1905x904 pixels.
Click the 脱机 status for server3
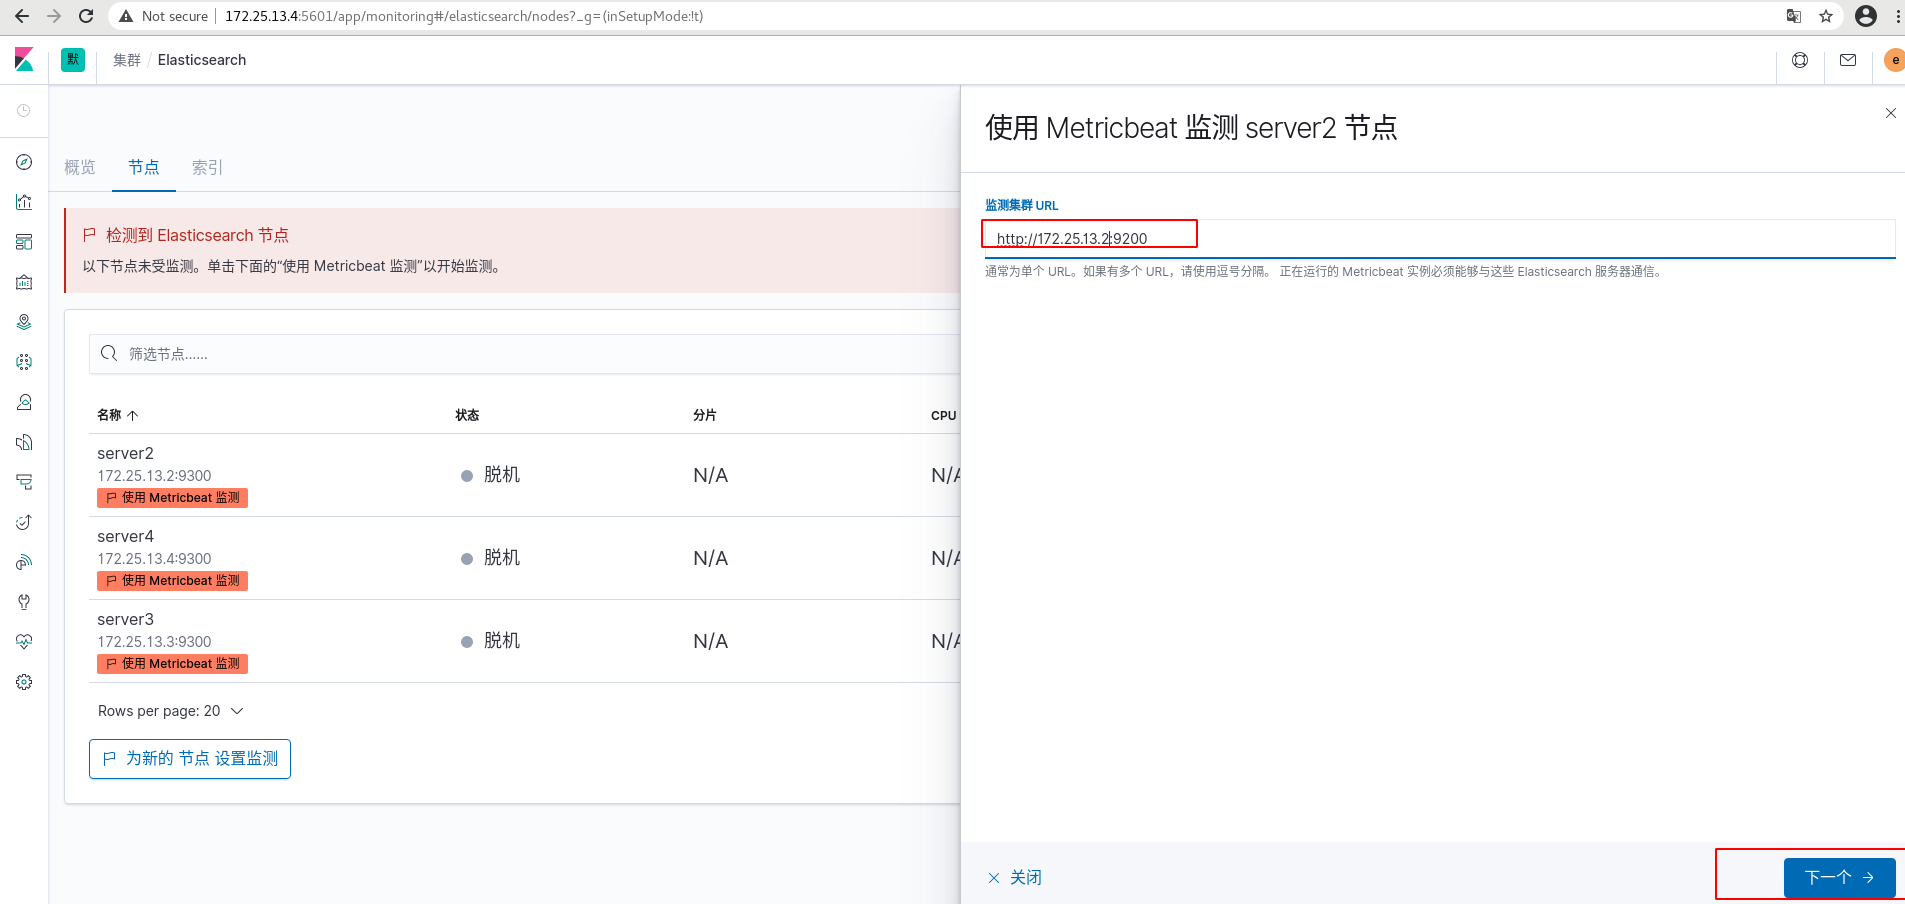click(501, 641)
